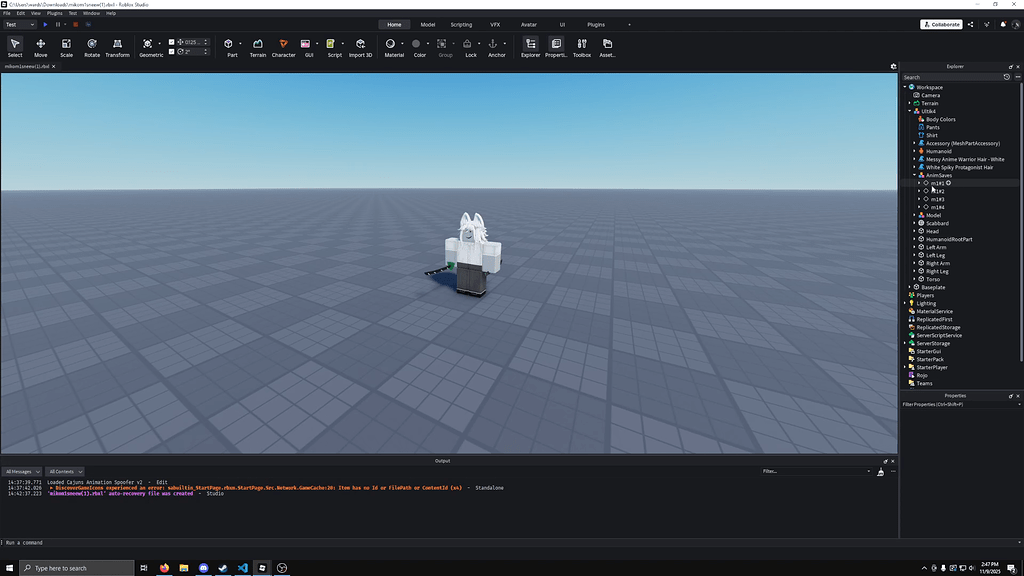Image resolution: width=1024 pixels, height=576 pixels.
Task: Insert a new Part
Action: click(231, 44)
